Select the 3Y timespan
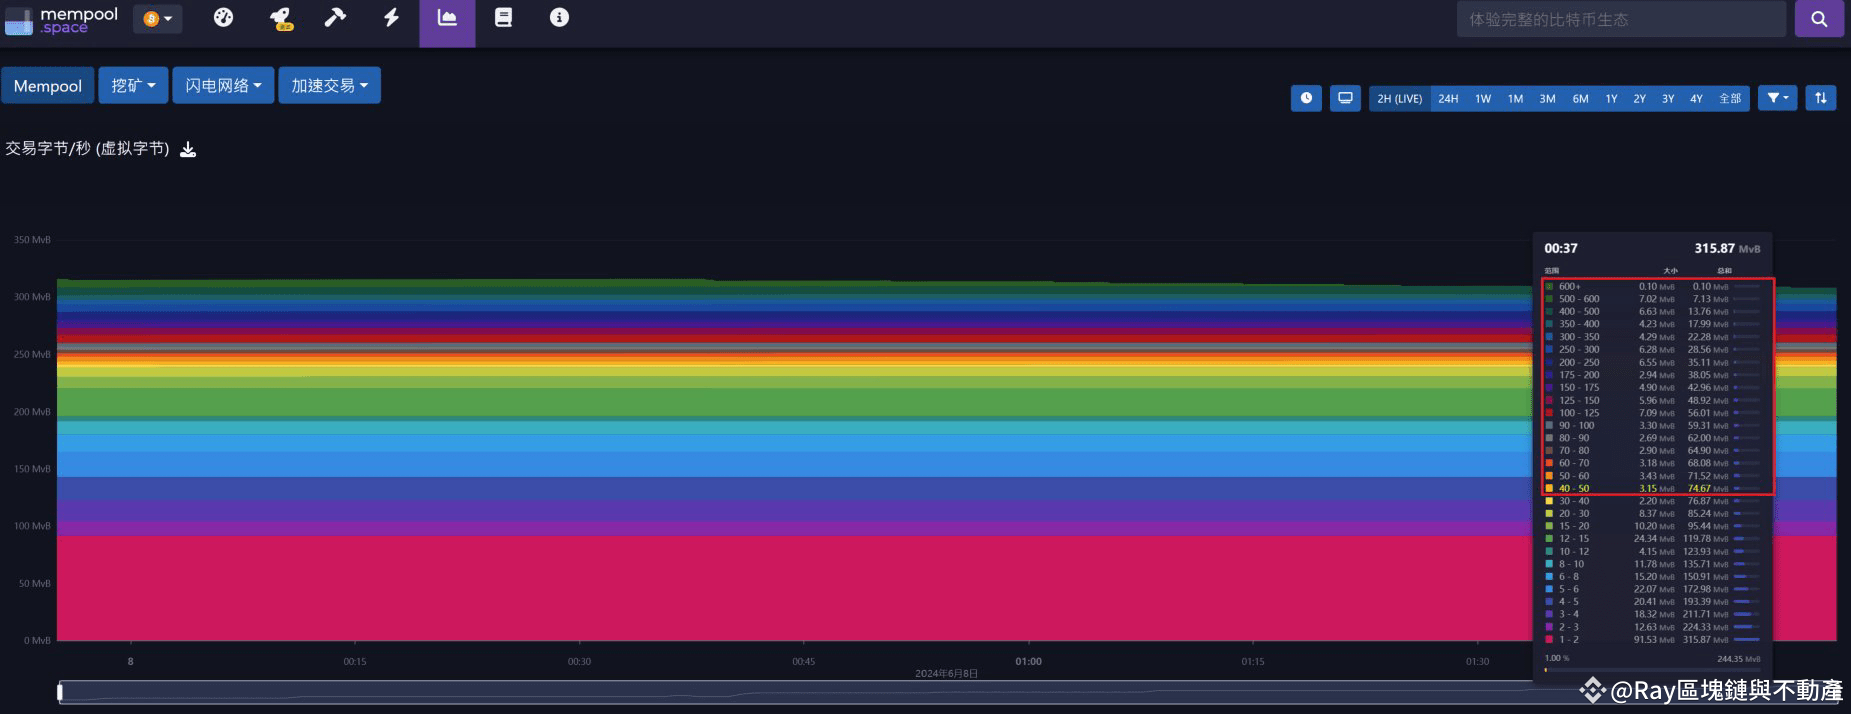Image resolution: width=1851 pixels, height=714 pixels. click(x=1668, y=98)
